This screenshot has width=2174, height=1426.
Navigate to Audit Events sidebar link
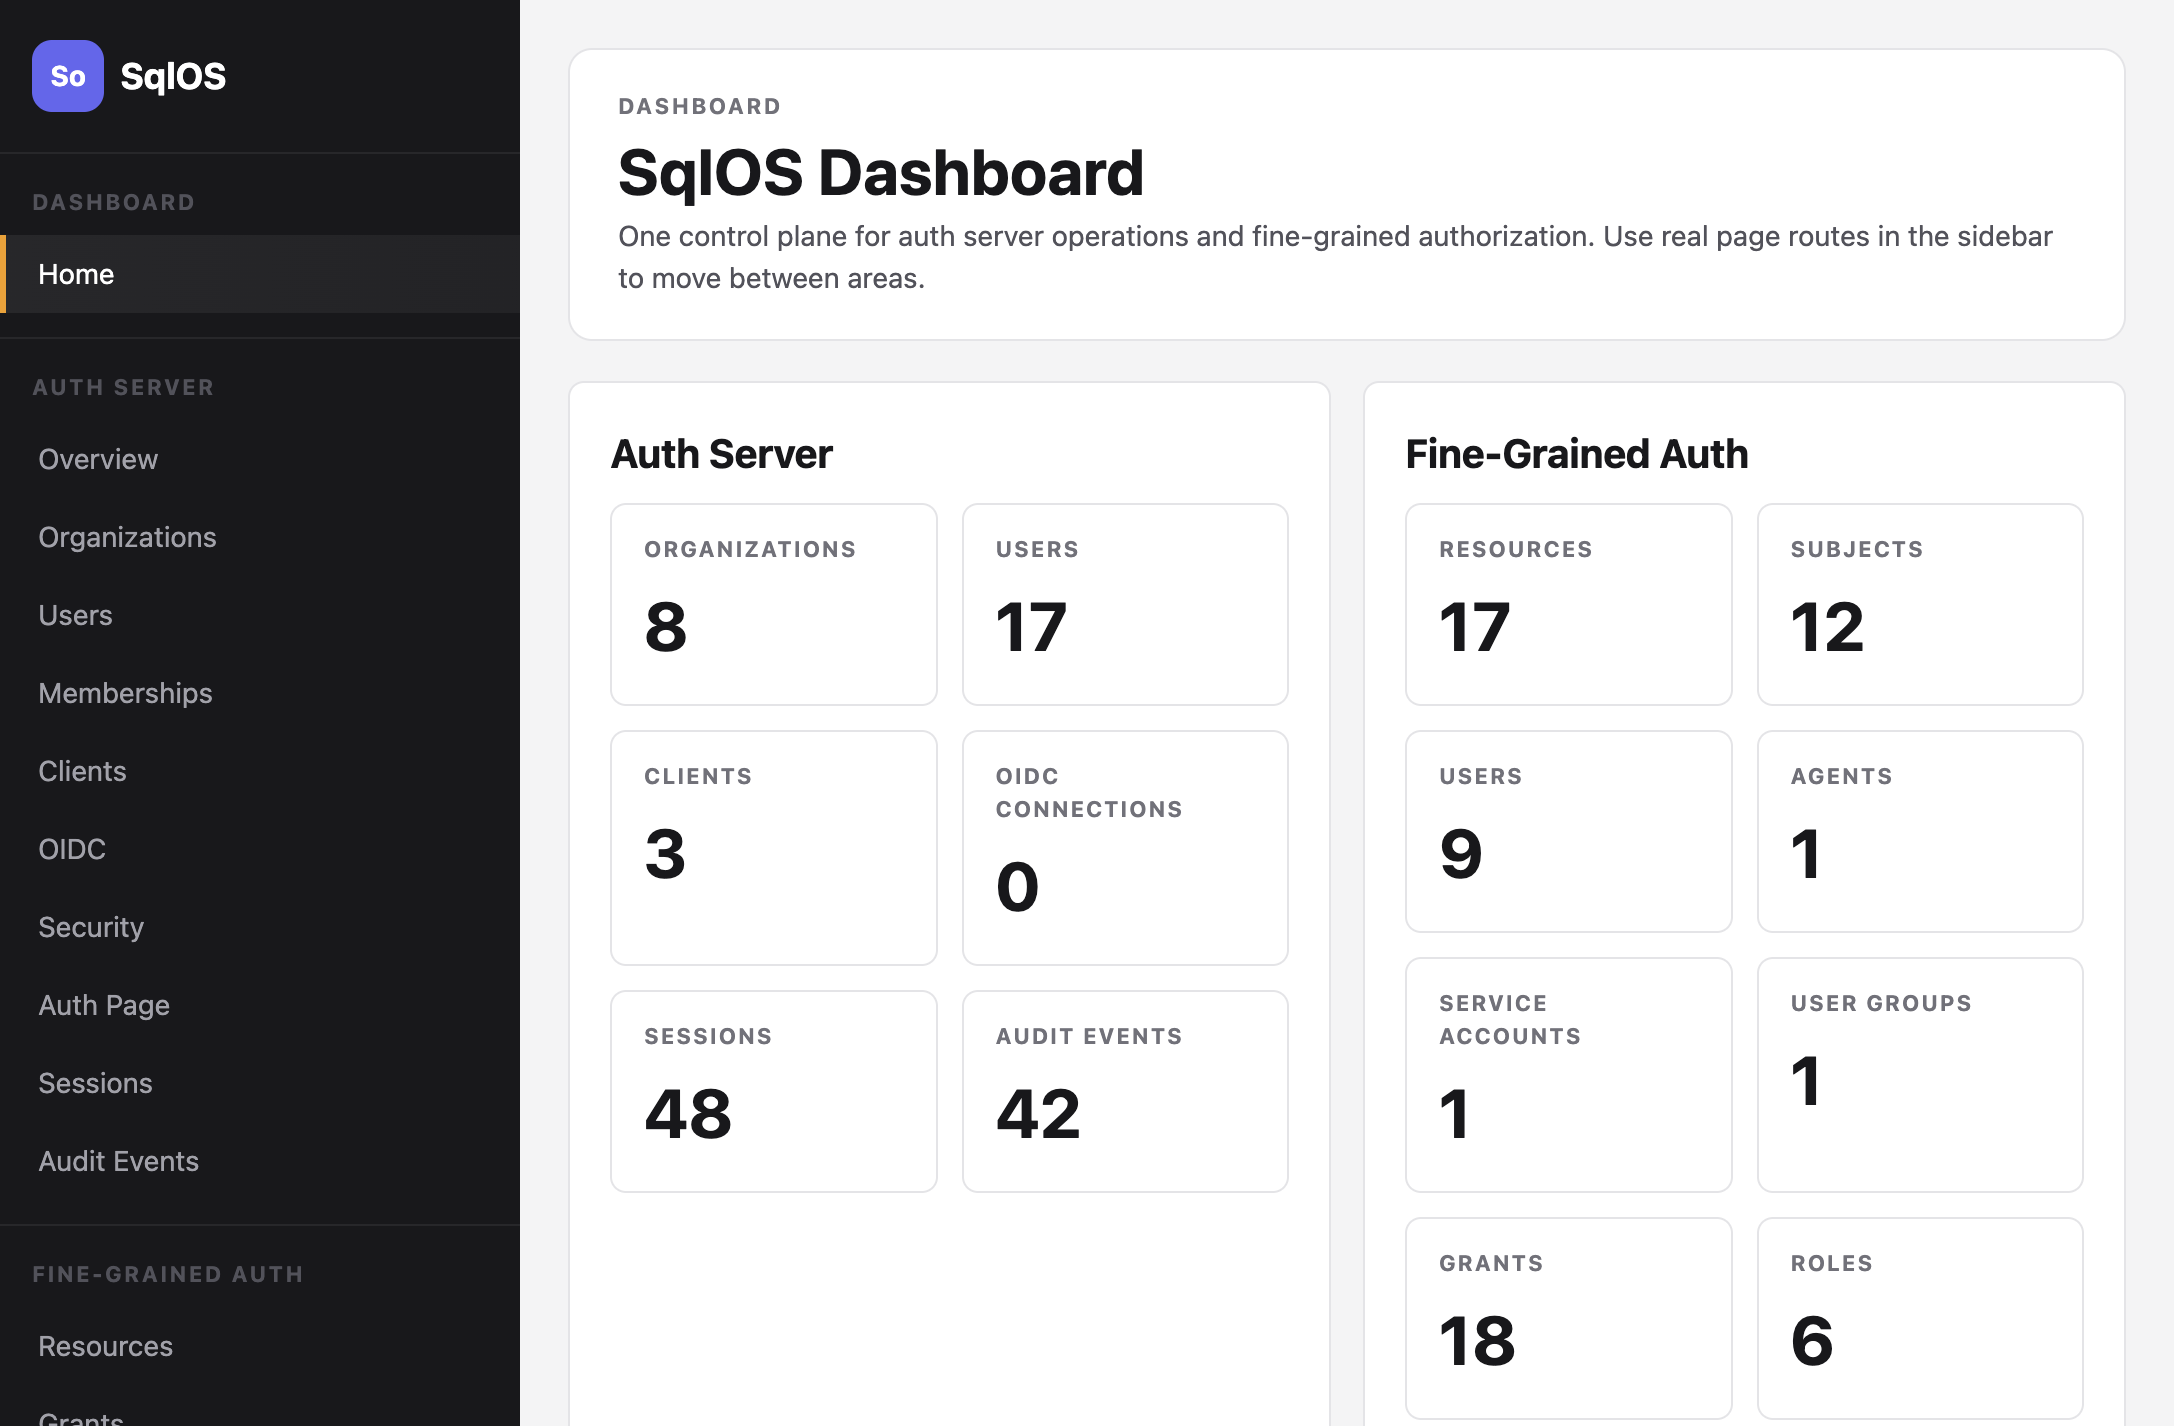(118, 1161)
